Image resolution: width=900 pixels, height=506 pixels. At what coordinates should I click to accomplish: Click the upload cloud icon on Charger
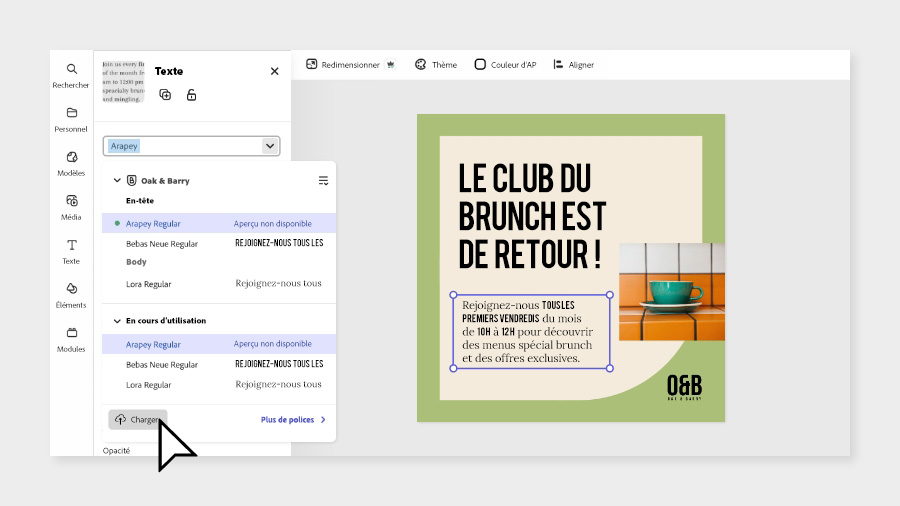[x=121, y=419]
